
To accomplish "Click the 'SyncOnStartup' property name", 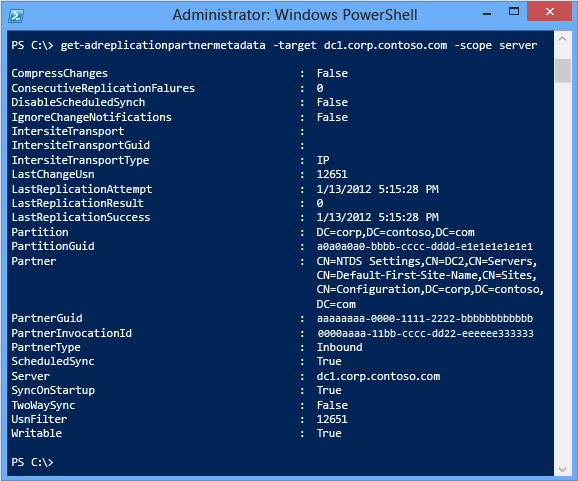I will 53,390.
